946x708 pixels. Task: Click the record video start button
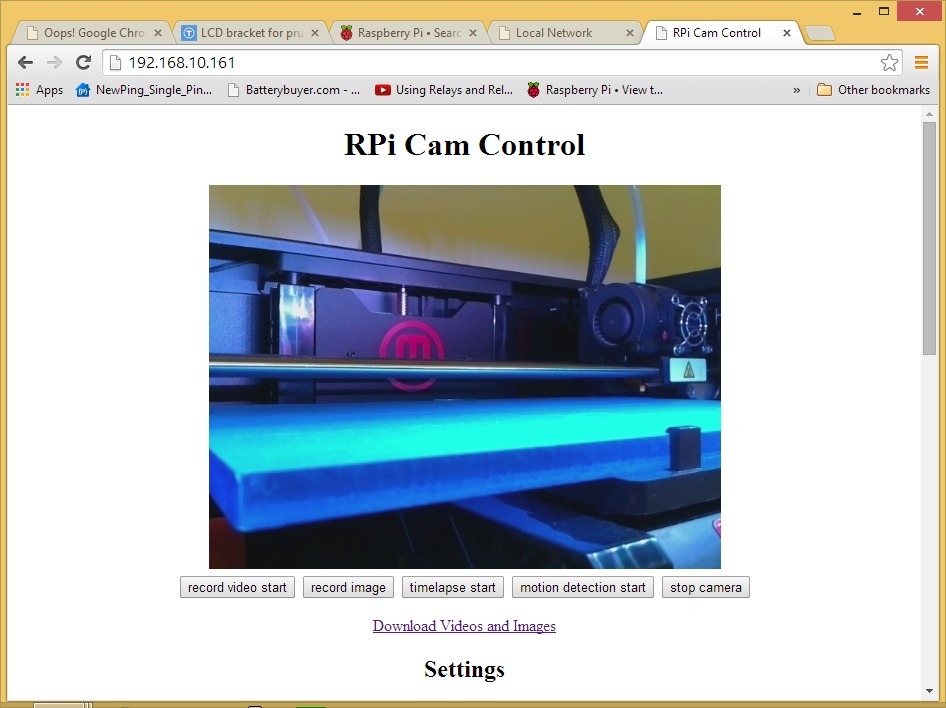[x=237, y=587]
